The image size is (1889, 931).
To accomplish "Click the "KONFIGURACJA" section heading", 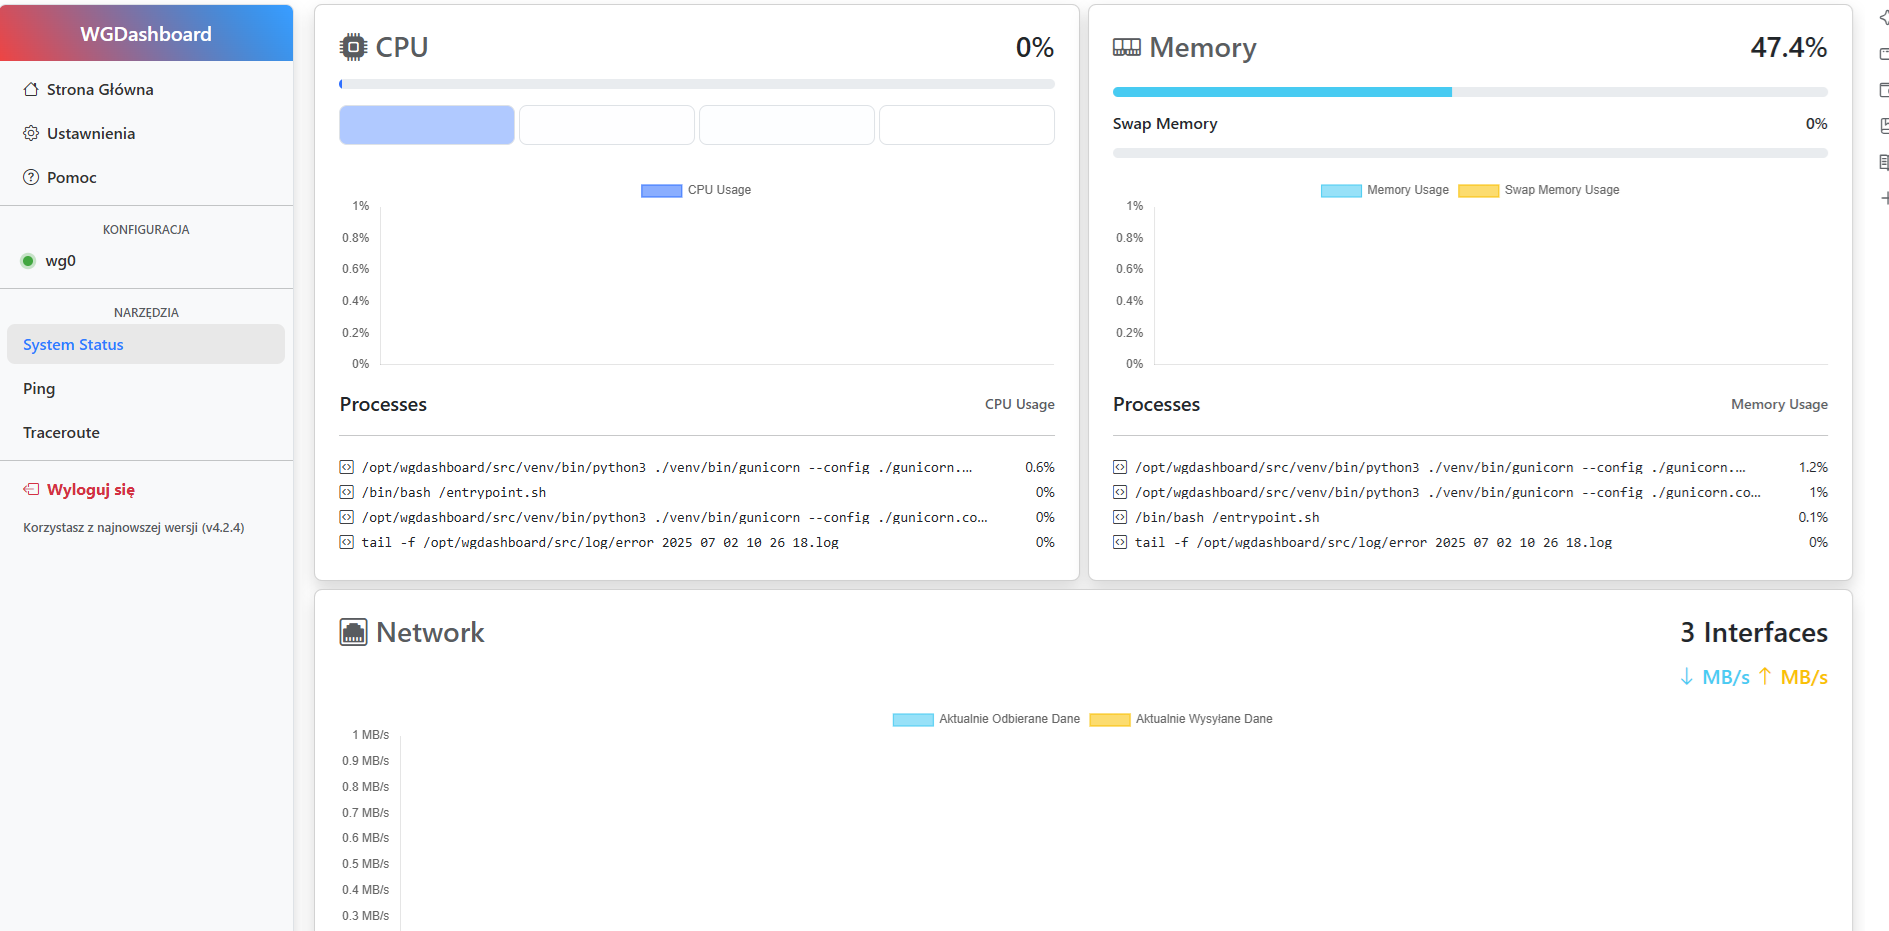I will tap(146, 229).
